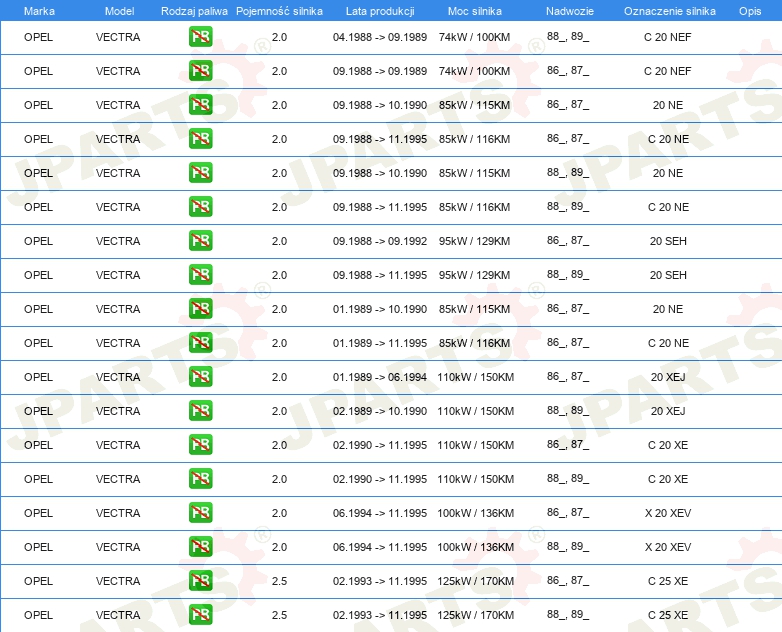Click fuel icon for 20 NE, 09.1988, body 86_, 87_

click(200, 105)
